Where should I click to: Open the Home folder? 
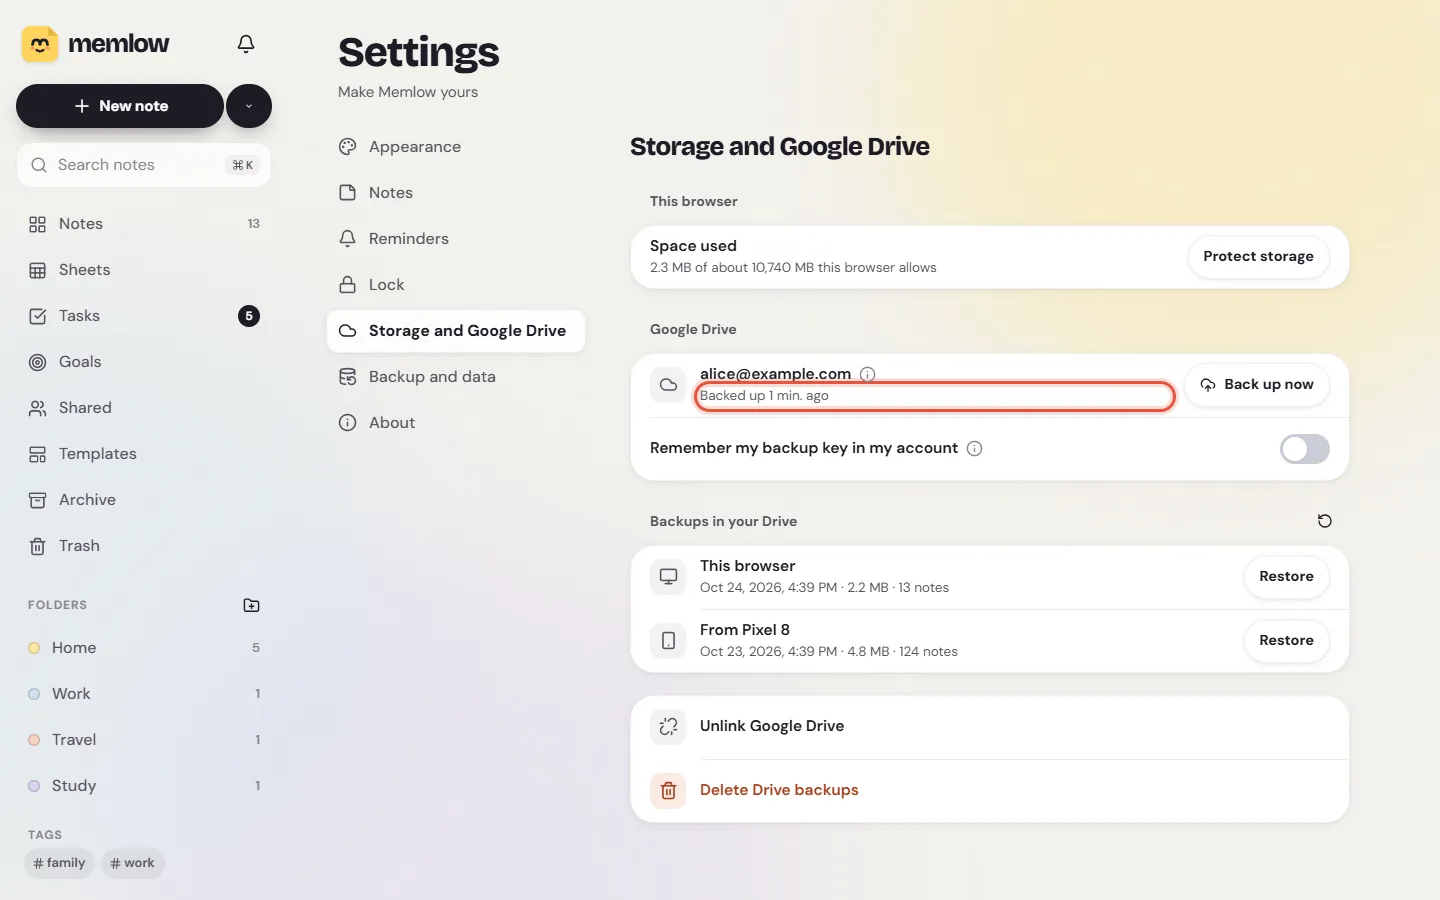[x=144, y=648]
